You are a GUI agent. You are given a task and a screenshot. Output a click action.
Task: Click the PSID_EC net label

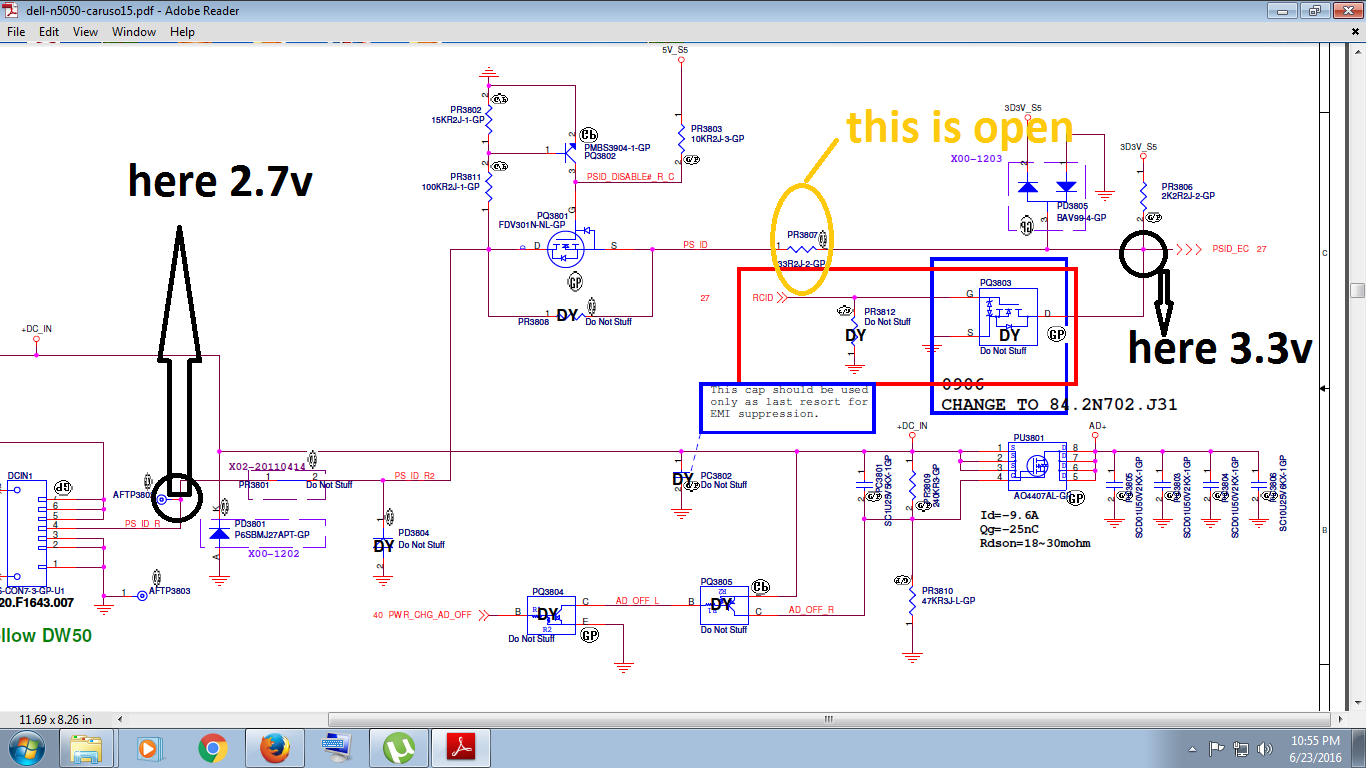click(x=1230, y=249)
